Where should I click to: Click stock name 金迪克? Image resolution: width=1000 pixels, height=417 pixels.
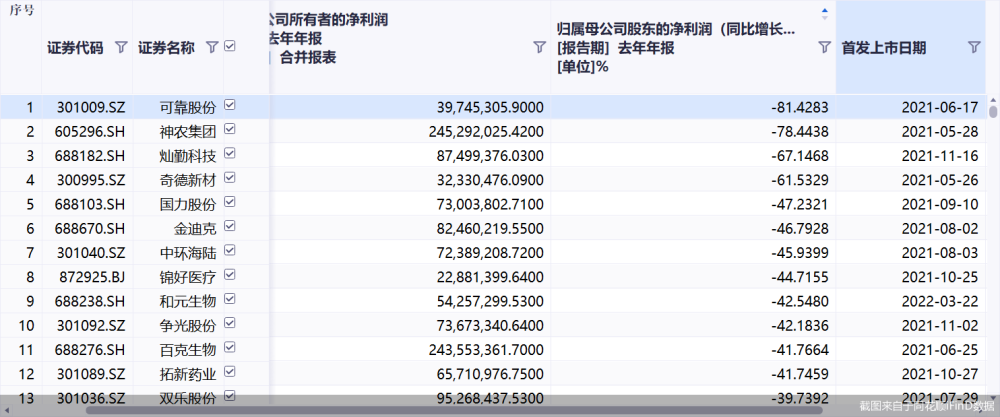(x=195, y=229)
